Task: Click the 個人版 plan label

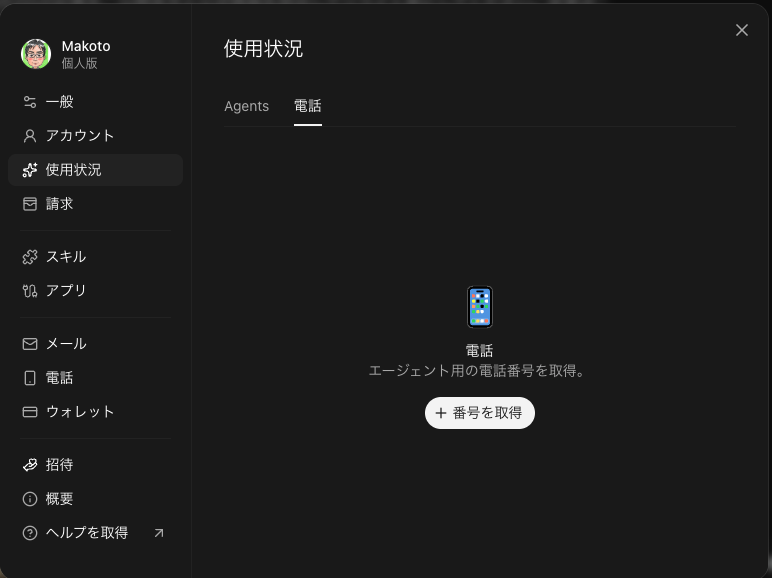Action: pos(79,64)
